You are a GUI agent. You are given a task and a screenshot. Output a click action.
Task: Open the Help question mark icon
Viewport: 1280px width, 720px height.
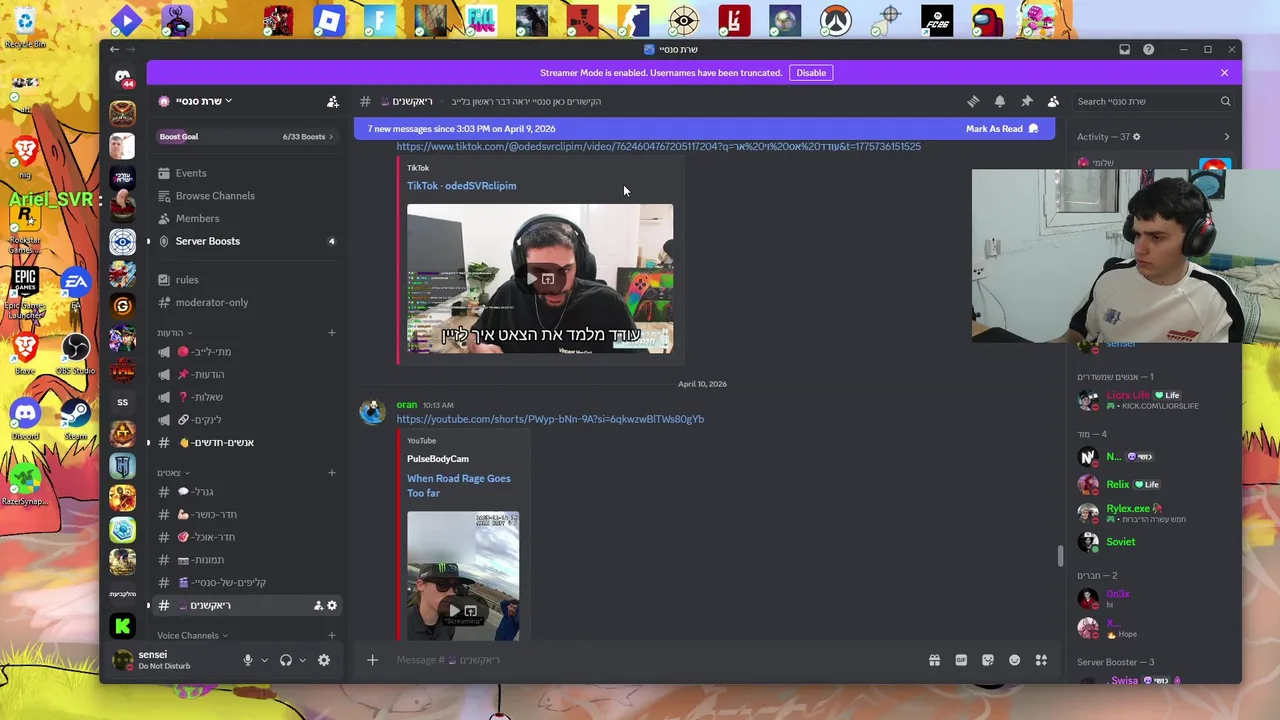[x=1148, y=49]
